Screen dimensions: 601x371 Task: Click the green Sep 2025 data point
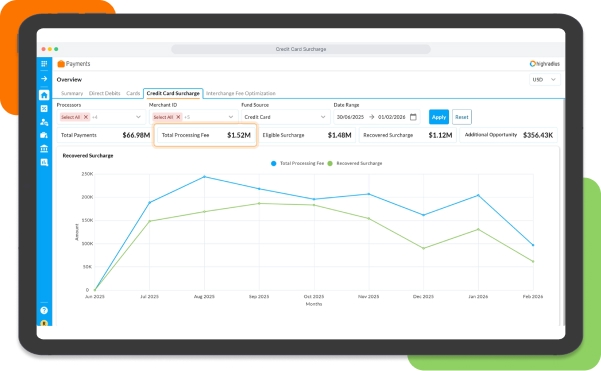coord(259,204)
